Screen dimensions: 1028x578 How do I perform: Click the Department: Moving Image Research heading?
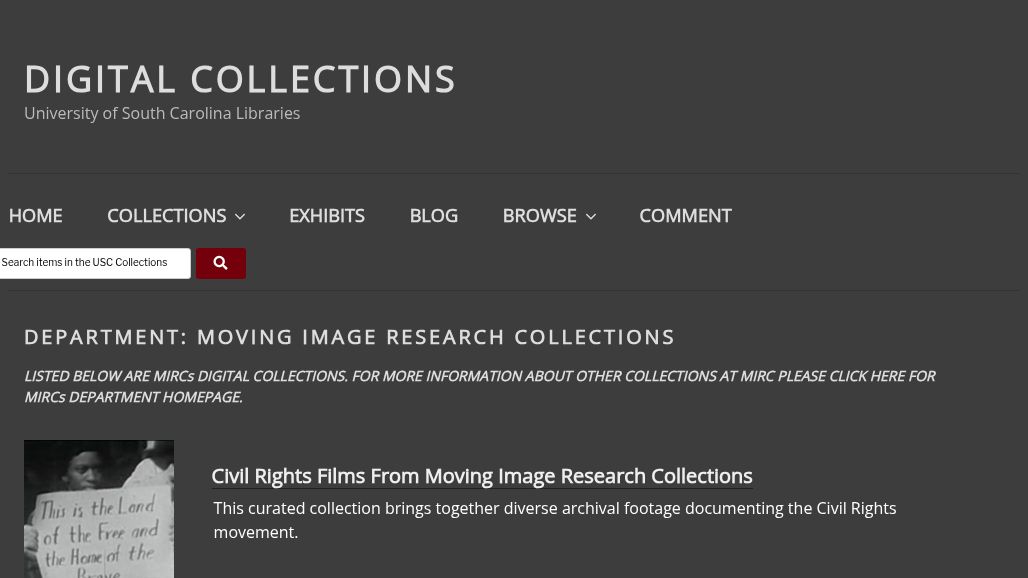(x=349, y=337)
